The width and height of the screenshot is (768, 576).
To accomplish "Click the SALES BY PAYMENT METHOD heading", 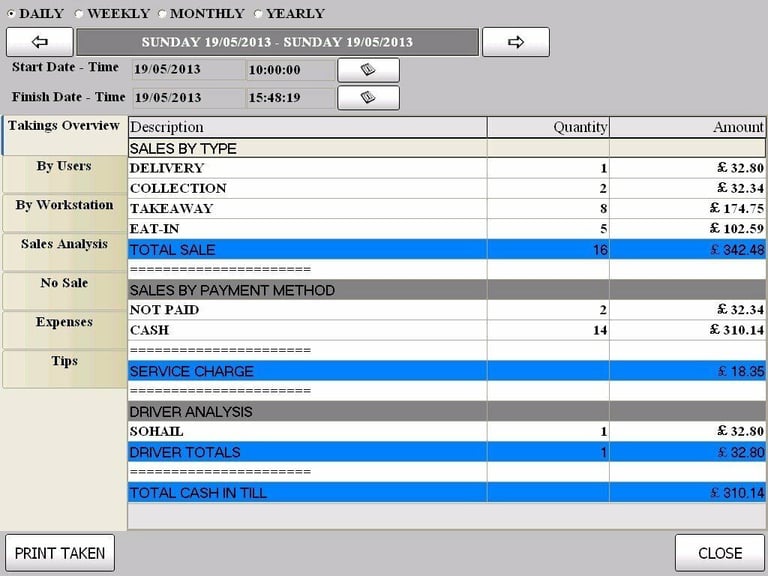I will tap(447, 290).
